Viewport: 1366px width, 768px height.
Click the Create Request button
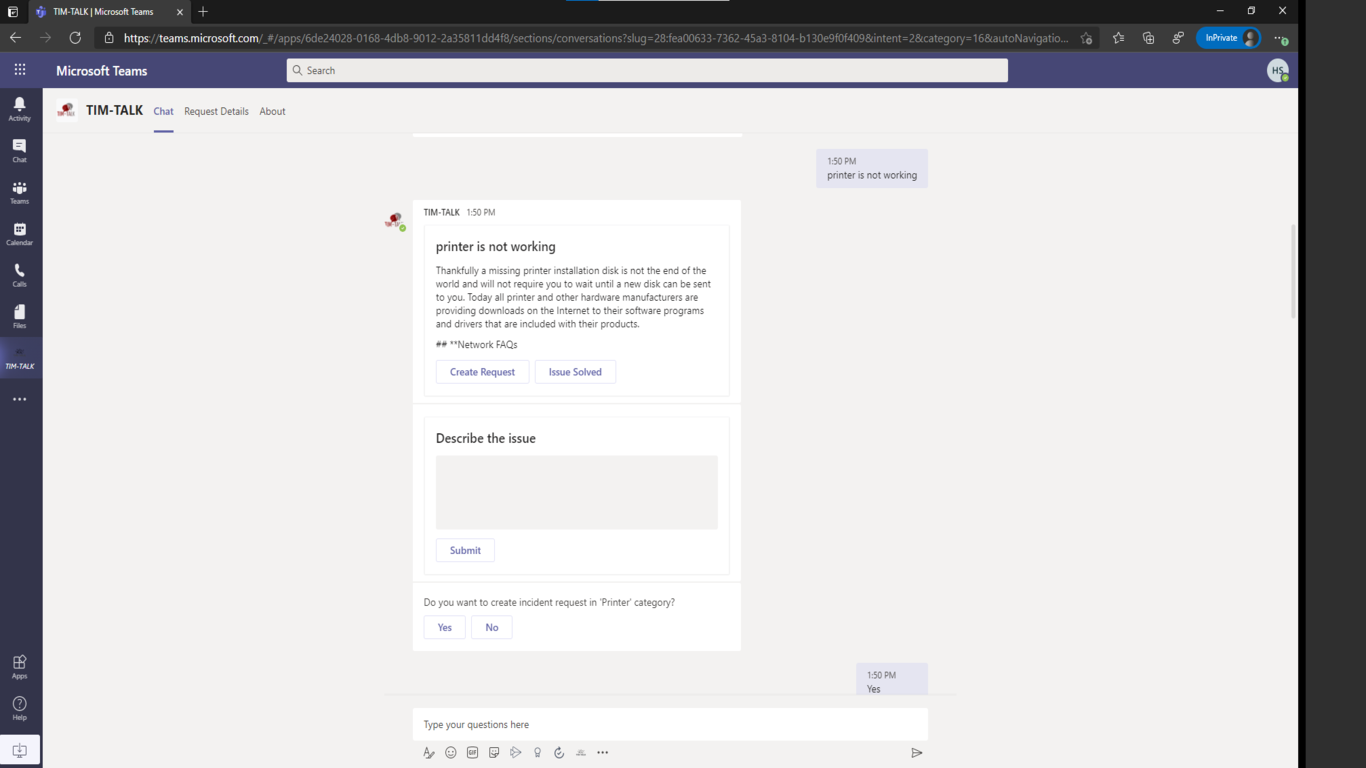(x=482, y=372)
